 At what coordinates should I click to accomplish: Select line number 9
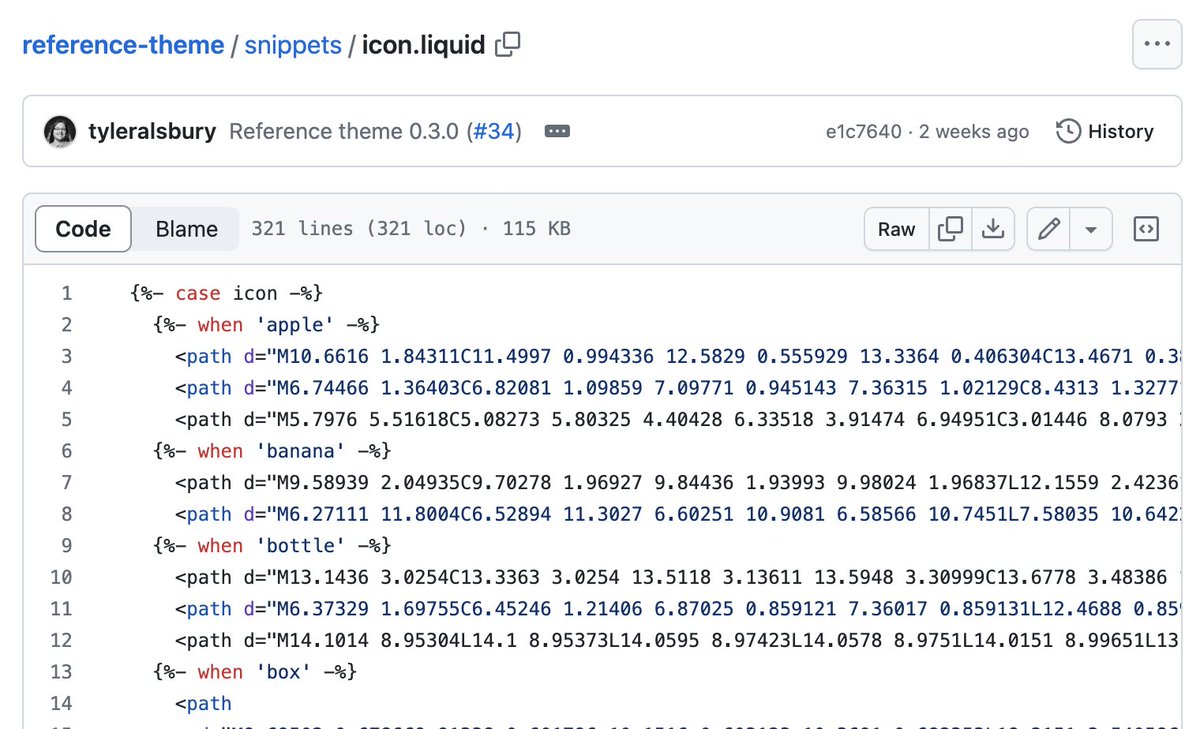coord(66,546)
